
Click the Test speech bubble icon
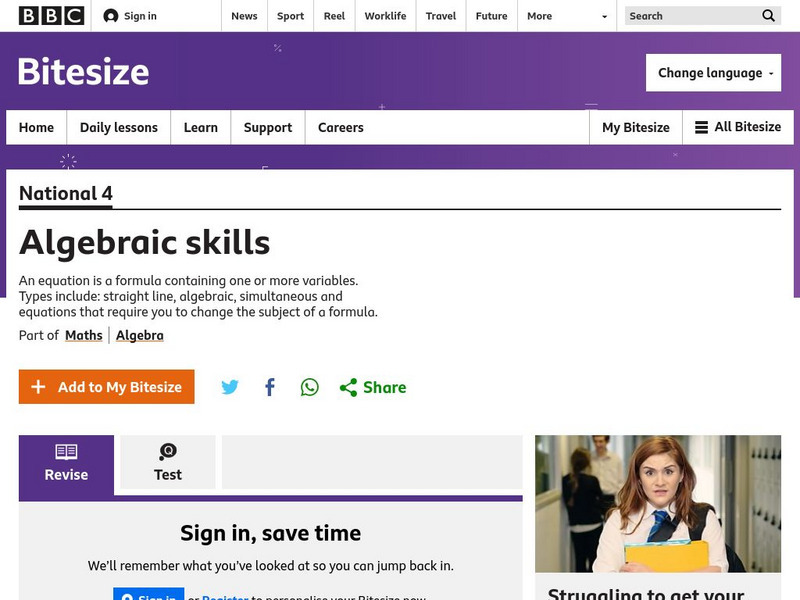tap(168, 451)
